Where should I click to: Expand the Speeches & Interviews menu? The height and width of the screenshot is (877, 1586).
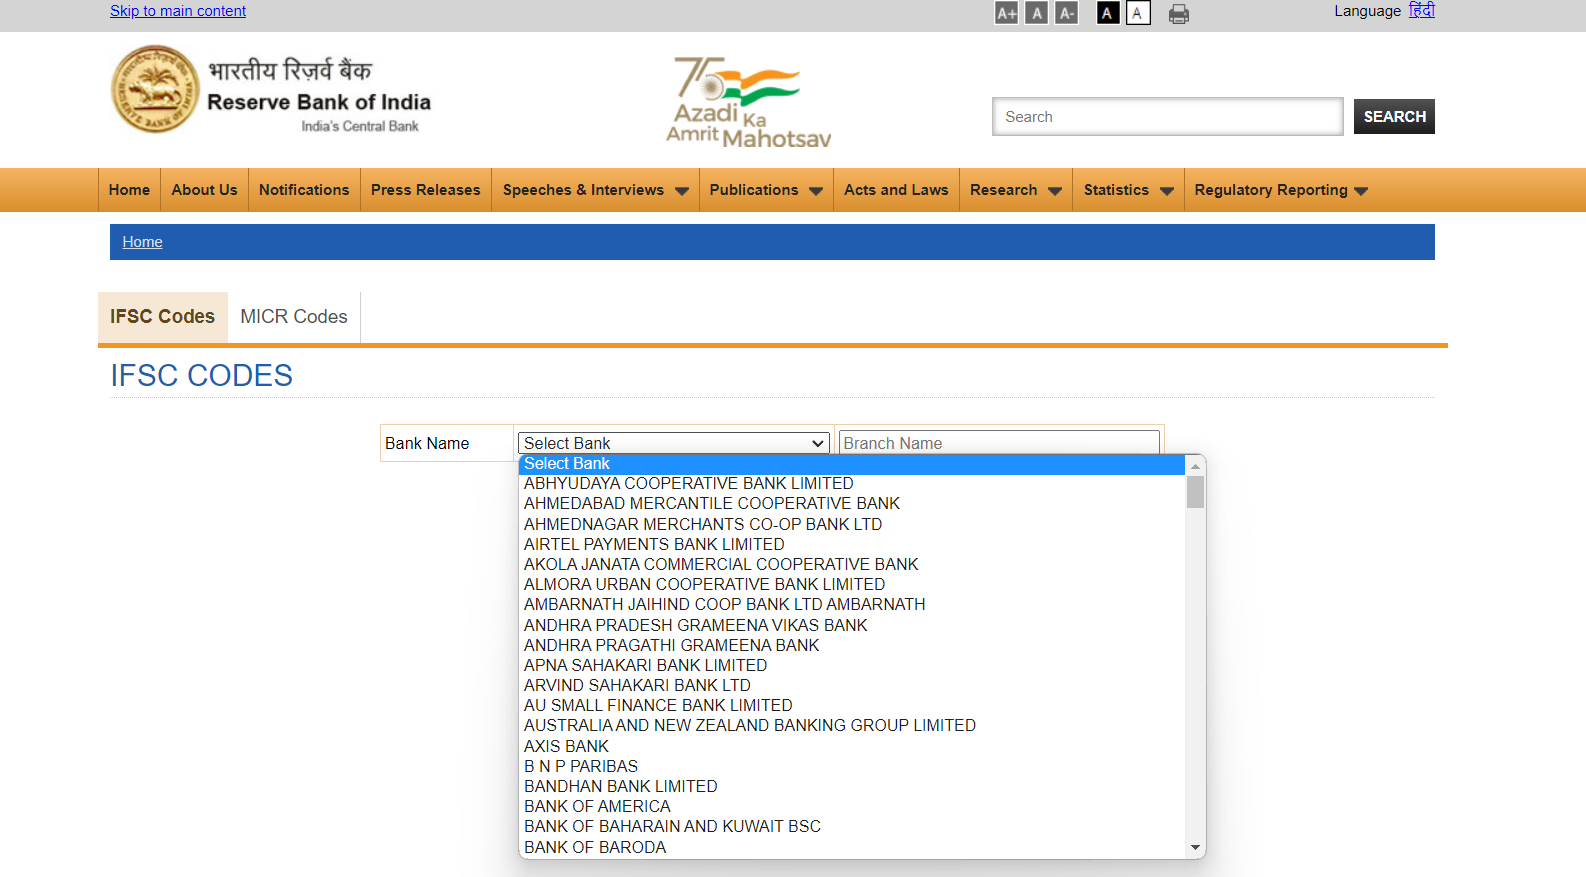click(x=595, y=190)
